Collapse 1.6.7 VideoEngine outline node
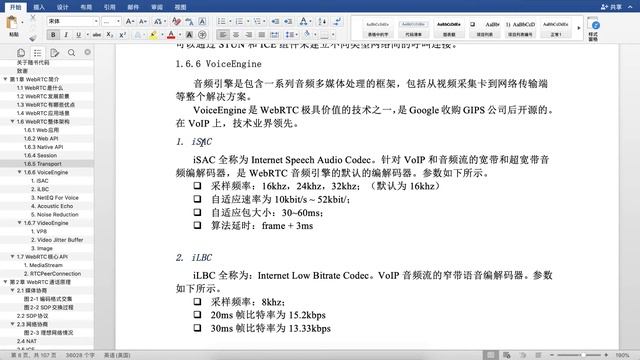This screenshot has width=640, height=360. click(19, 223)
